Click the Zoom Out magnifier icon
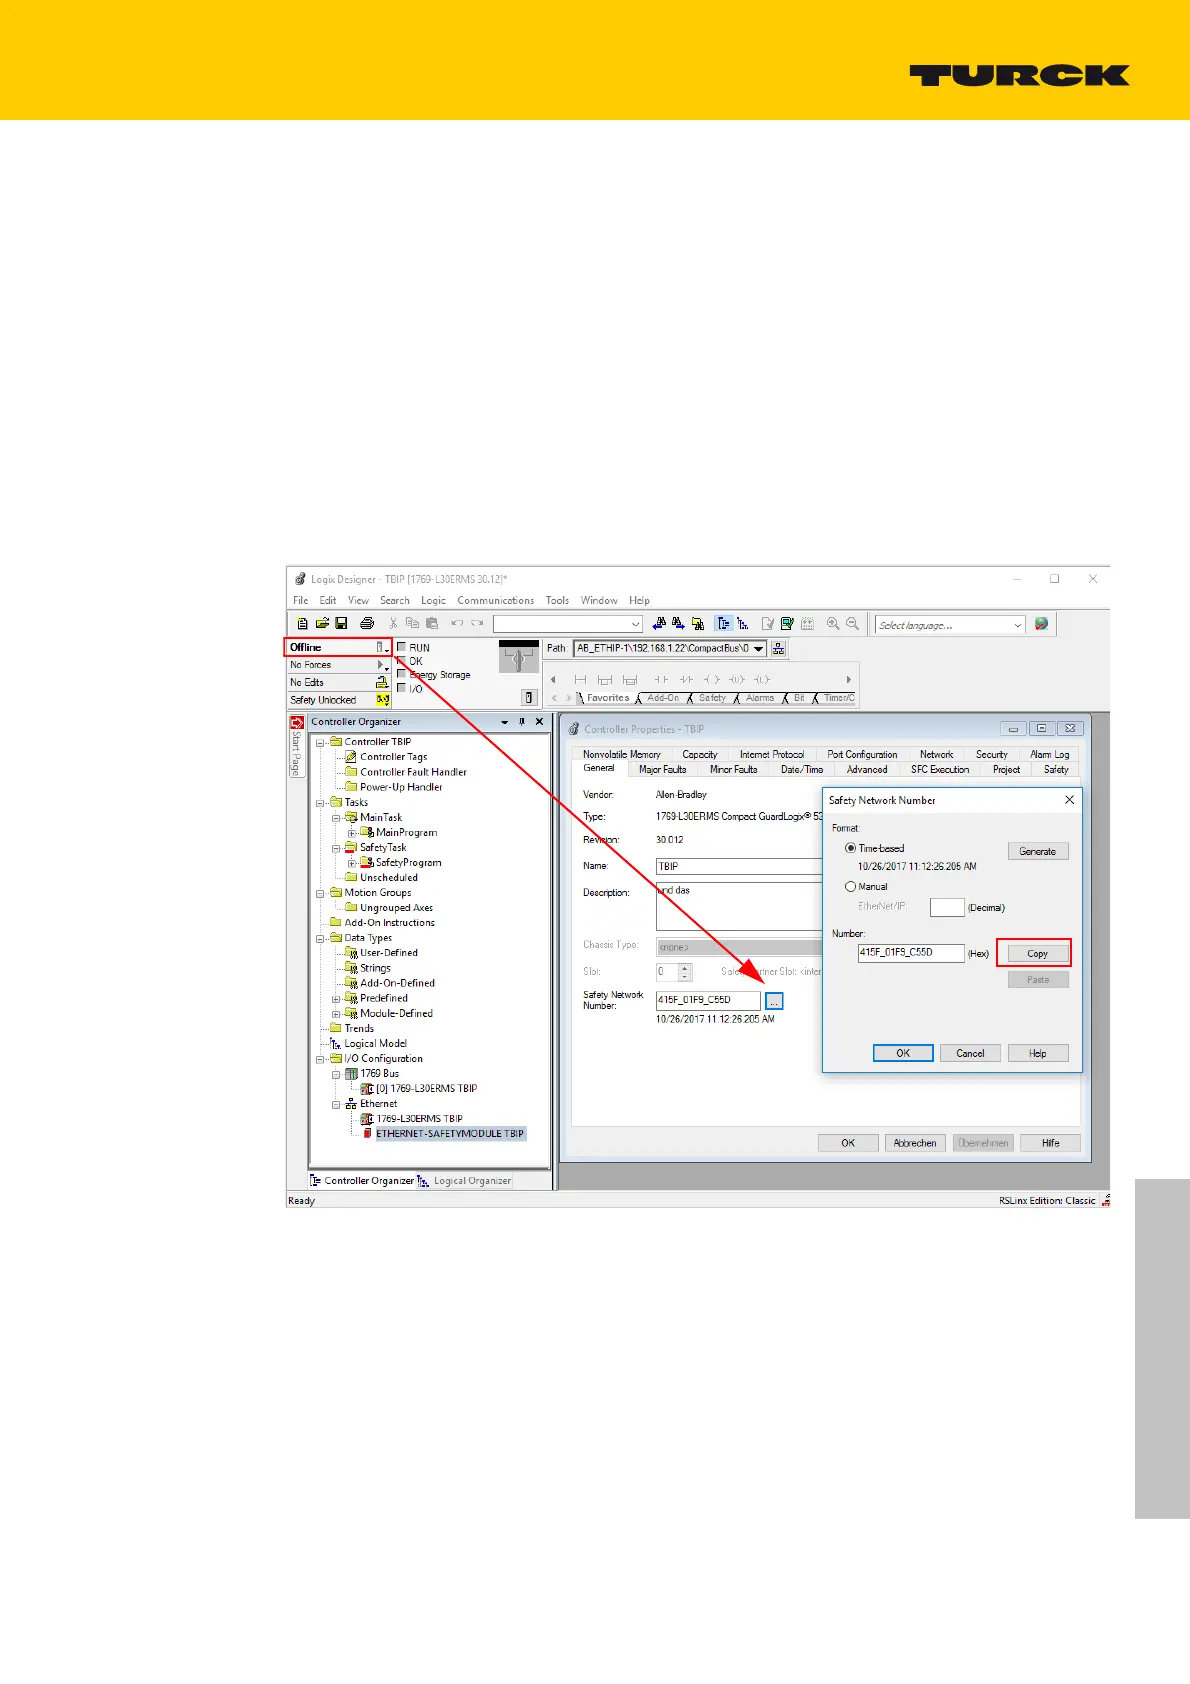Image resolution: width=1190 pixels, height=1684 pixels. pos(852,624)
